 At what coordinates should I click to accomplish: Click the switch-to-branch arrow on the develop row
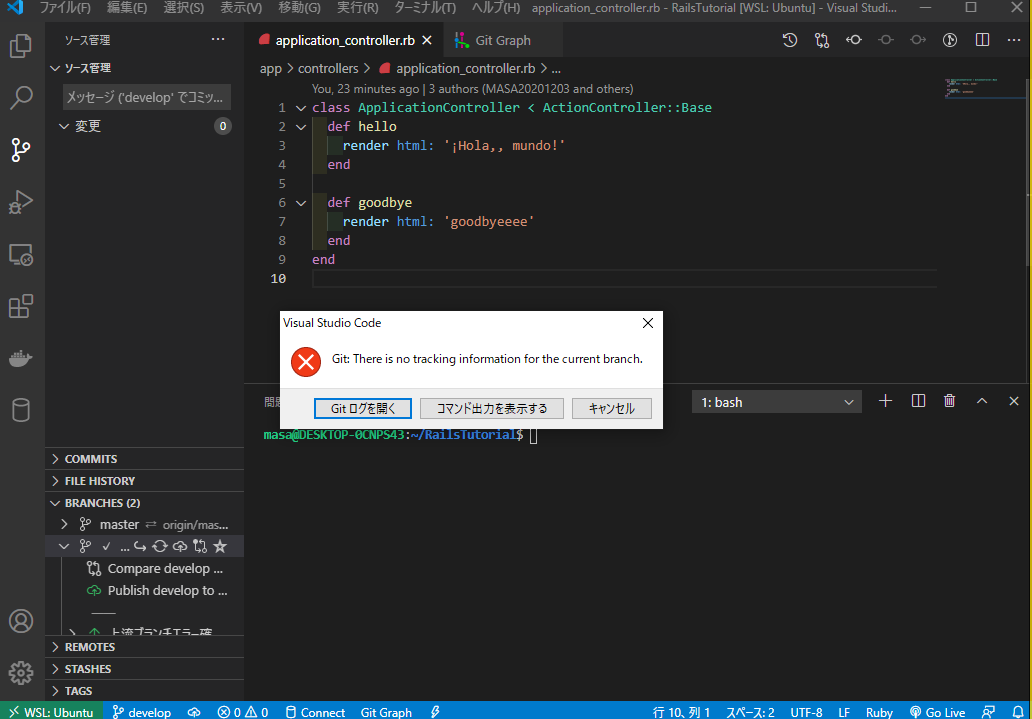coord(140,546)
